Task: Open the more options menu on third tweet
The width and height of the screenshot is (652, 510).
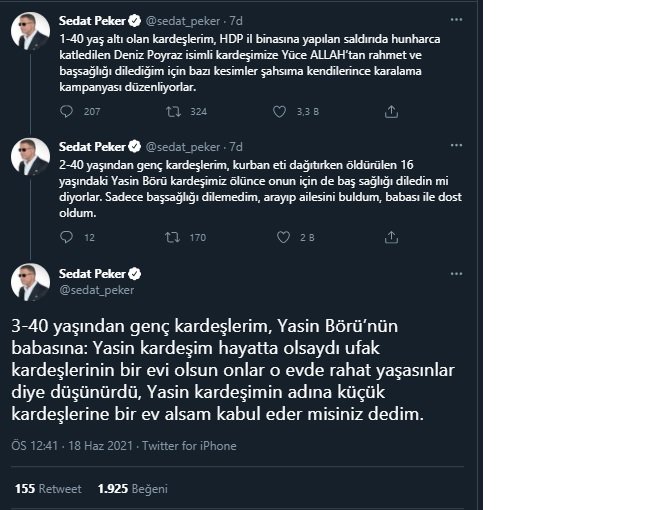Action: (456, 274)
